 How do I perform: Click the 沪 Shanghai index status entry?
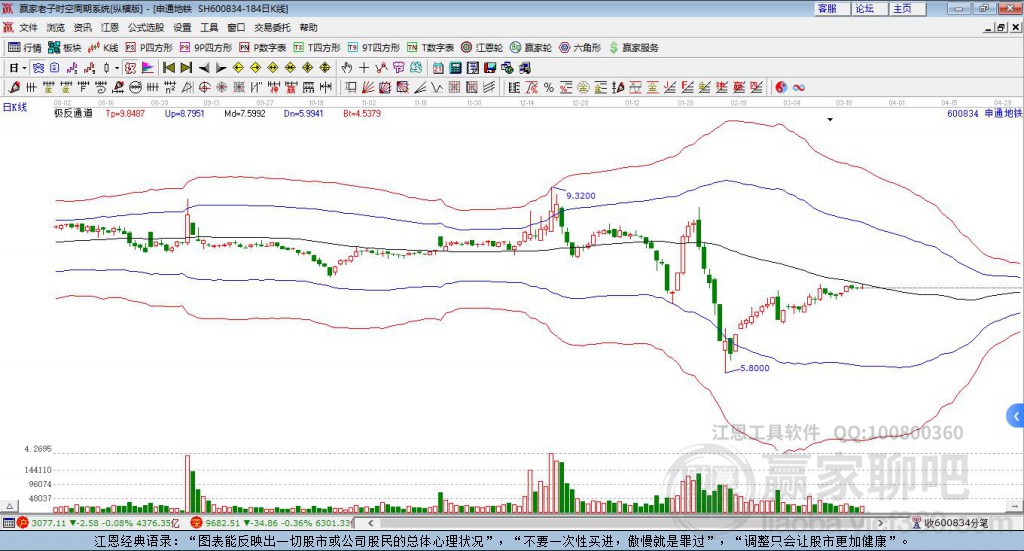point(98,523)
